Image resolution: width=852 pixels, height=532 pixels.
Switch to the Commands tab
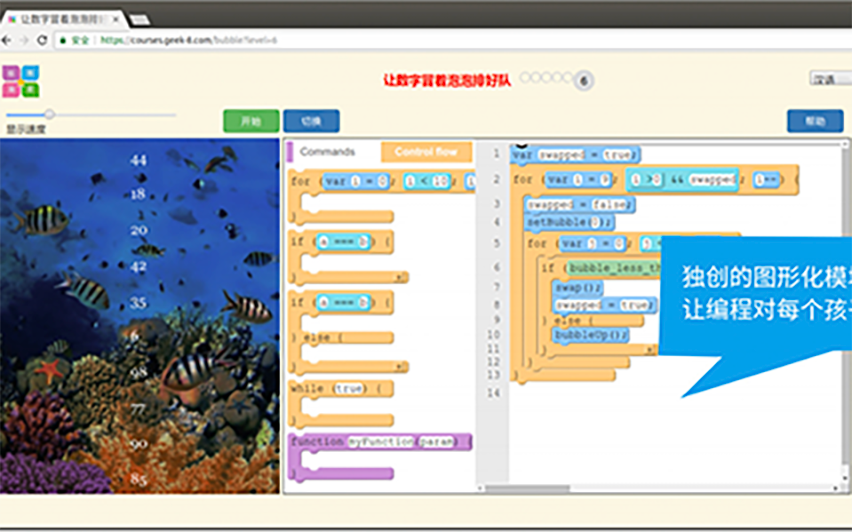[328, 152]
